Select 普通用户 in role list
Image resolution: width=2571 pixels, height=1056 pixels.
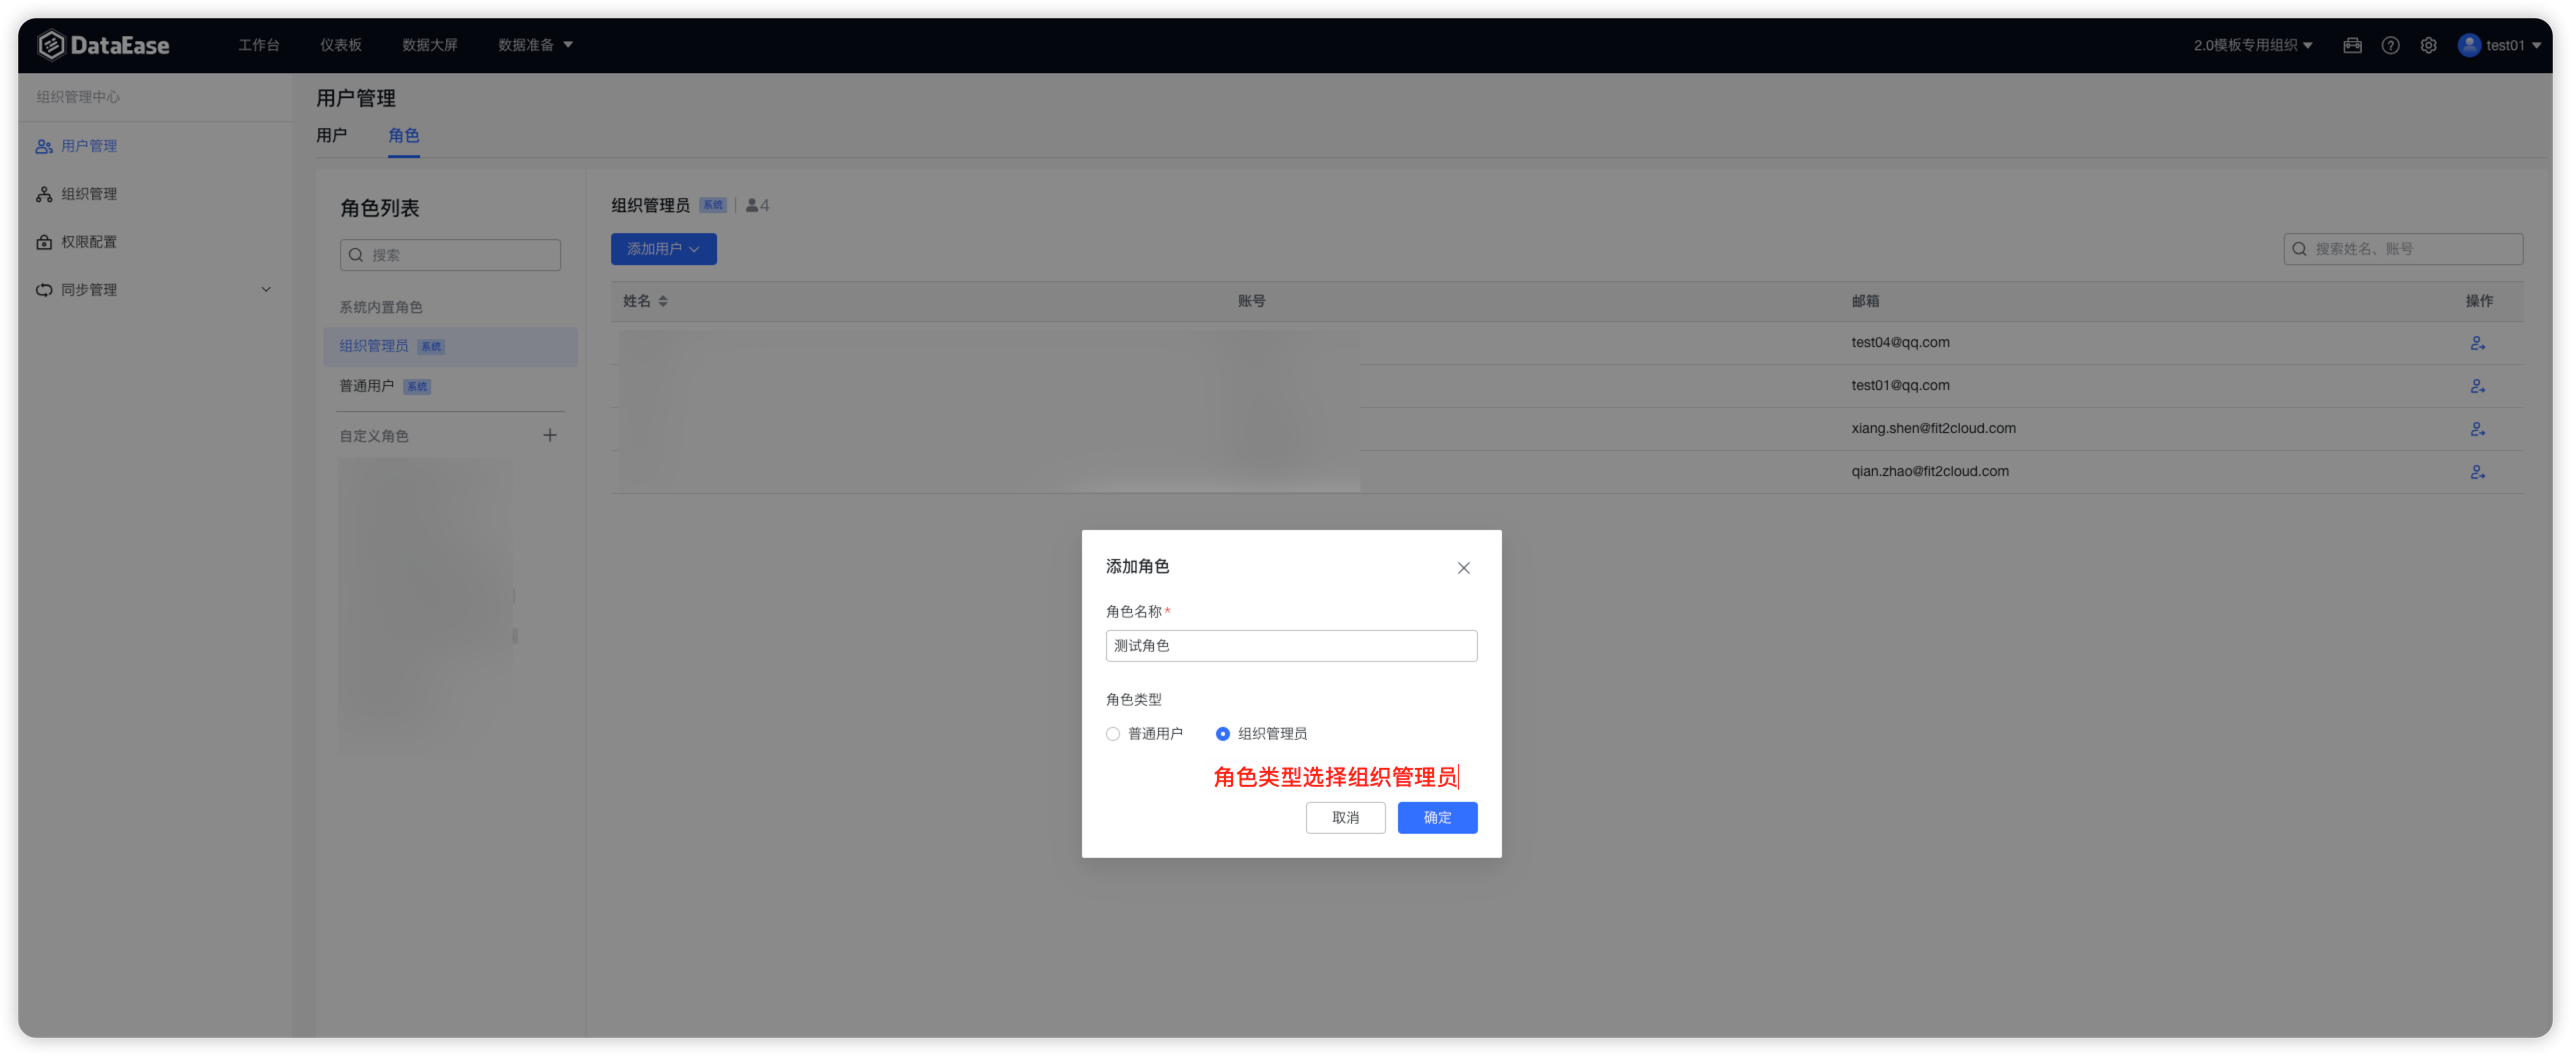pos(450,386)
